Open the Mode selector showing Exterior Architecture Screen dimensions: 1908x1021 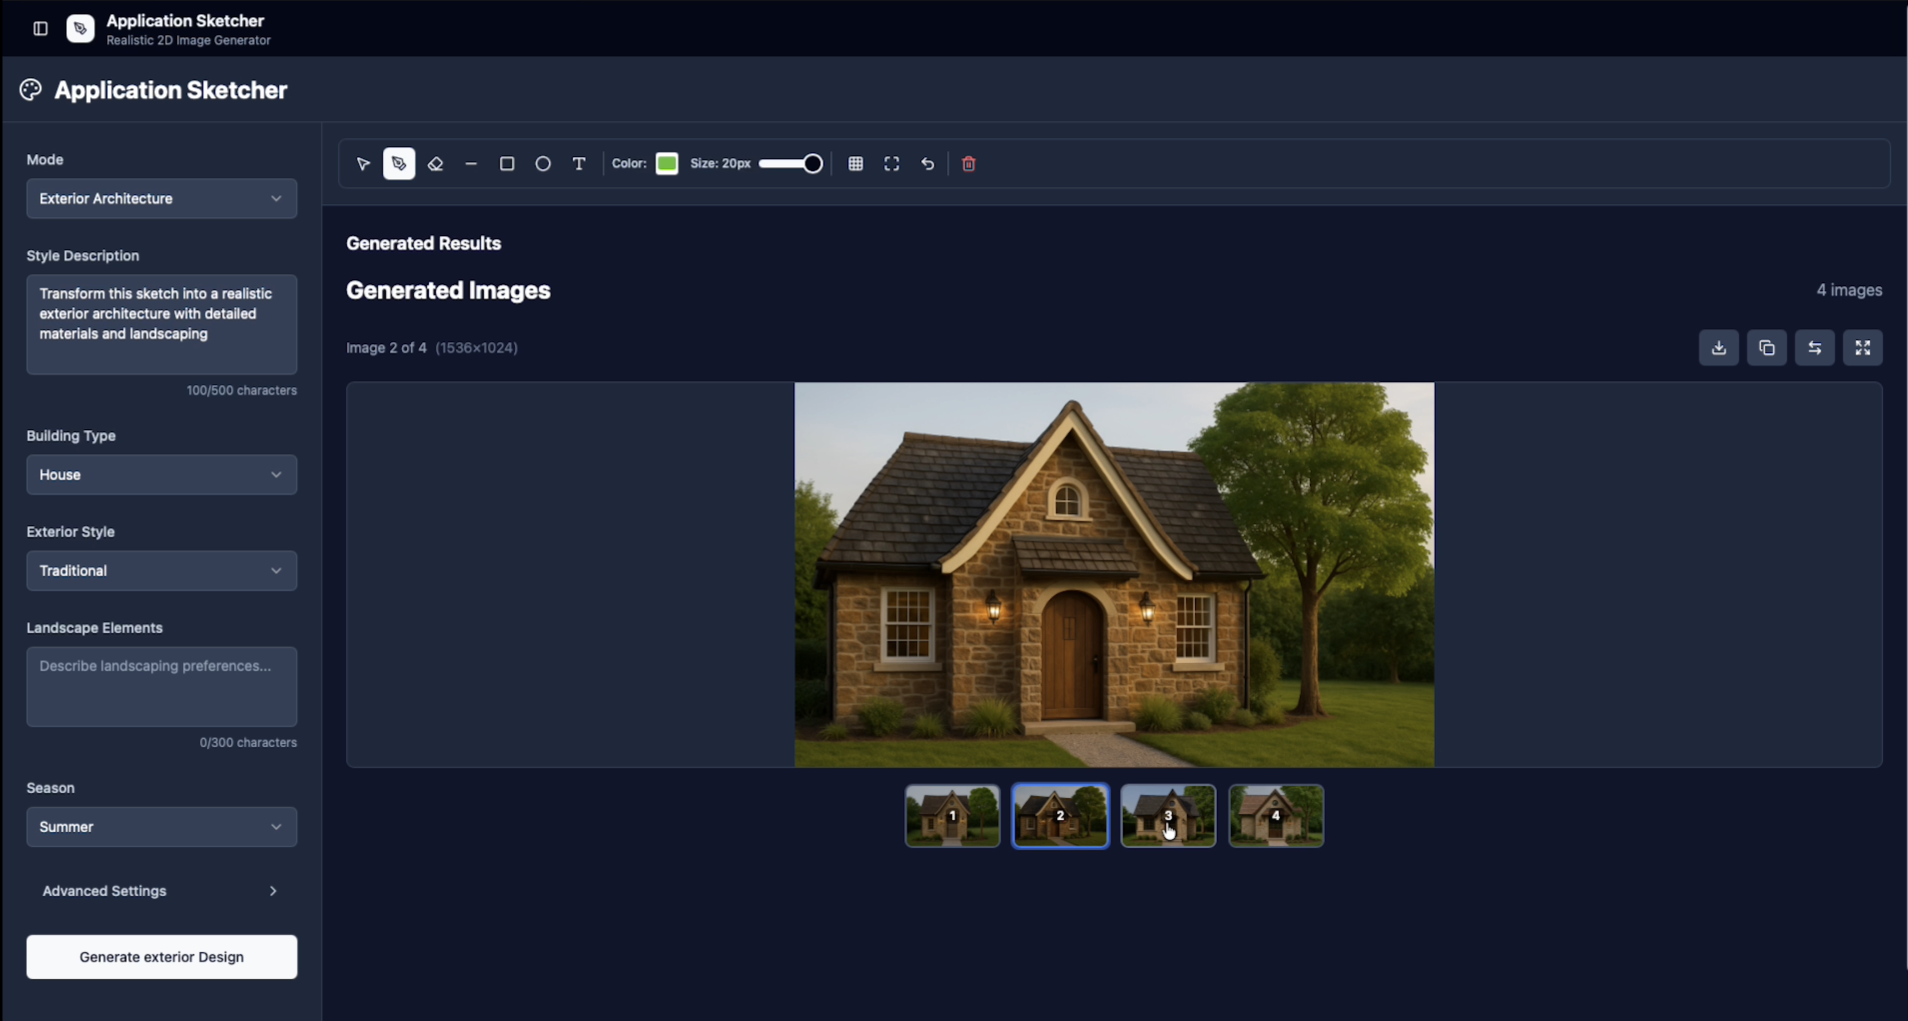[x=160, y=198]
